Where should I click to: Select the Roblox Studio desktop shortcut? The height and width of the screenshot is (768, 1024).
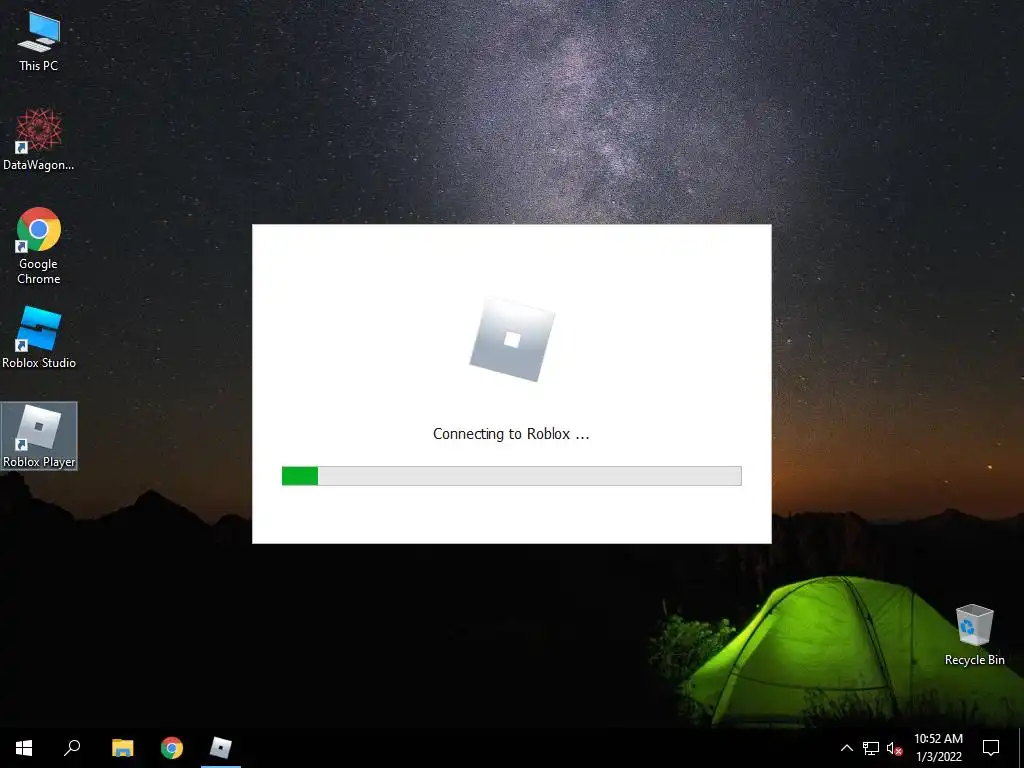pyautogui.click(x=39, y=337)
